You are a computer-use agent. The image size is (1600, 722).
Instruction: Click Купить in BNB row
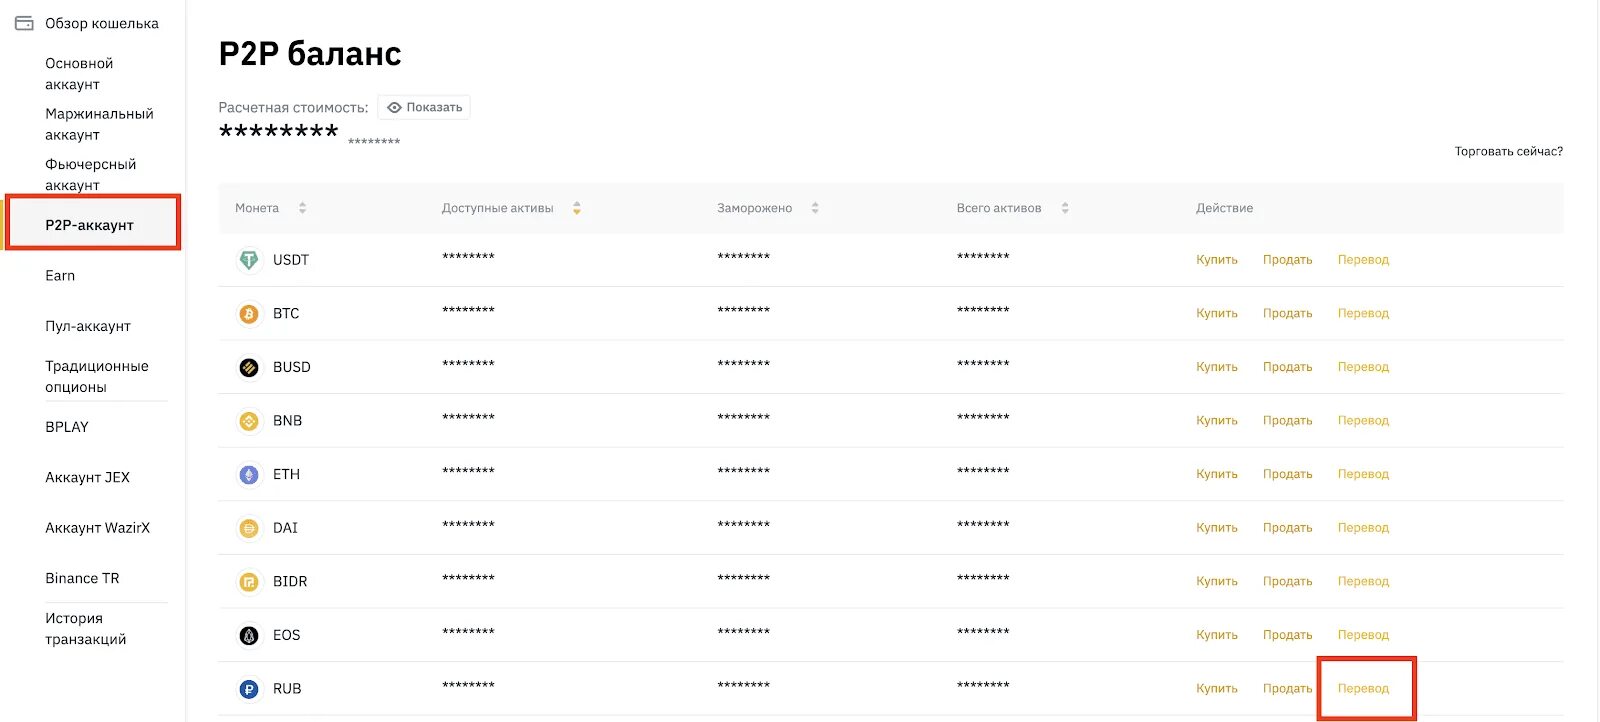point(1217,421)
